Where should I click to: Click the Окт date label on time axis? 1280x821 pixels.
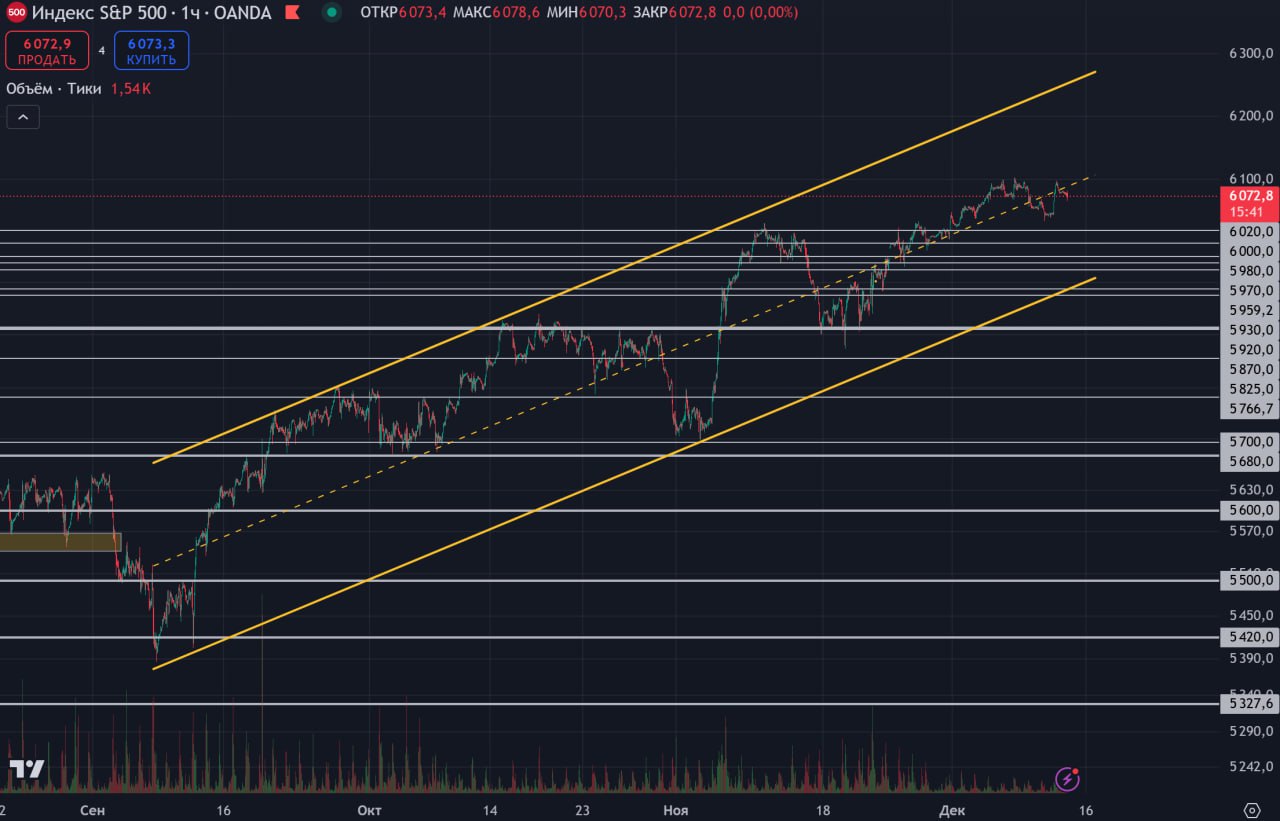pos(370,810)
